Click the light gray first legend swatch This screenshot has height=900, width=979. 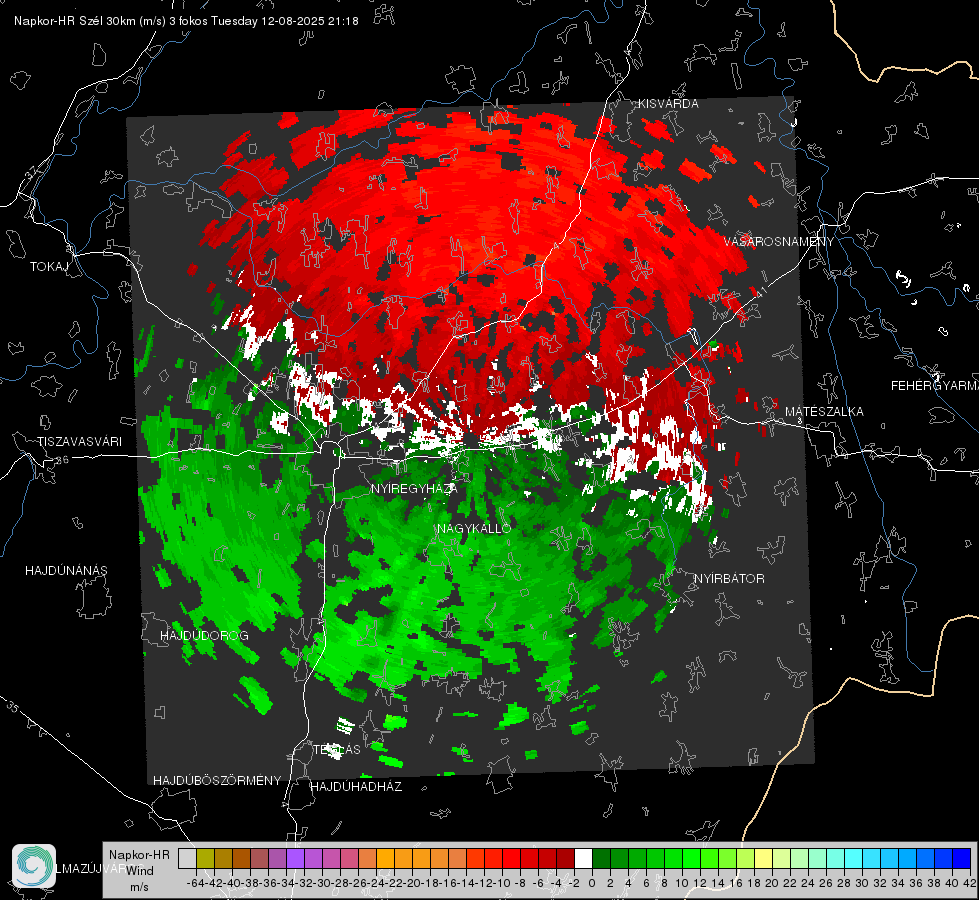187,858
